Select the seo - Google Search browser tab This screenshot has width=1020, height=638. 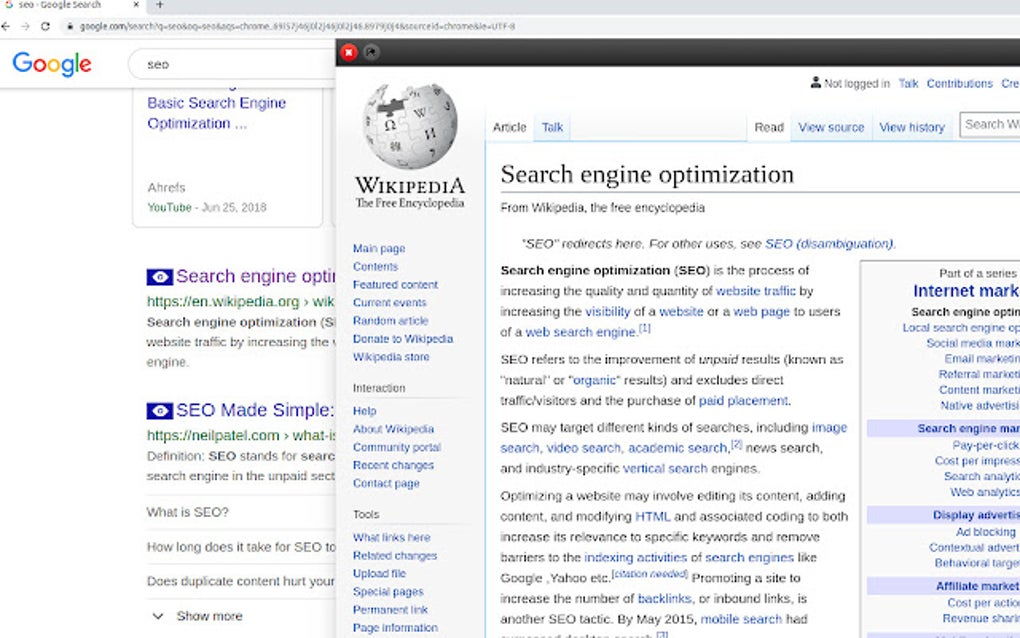[72, 5]
